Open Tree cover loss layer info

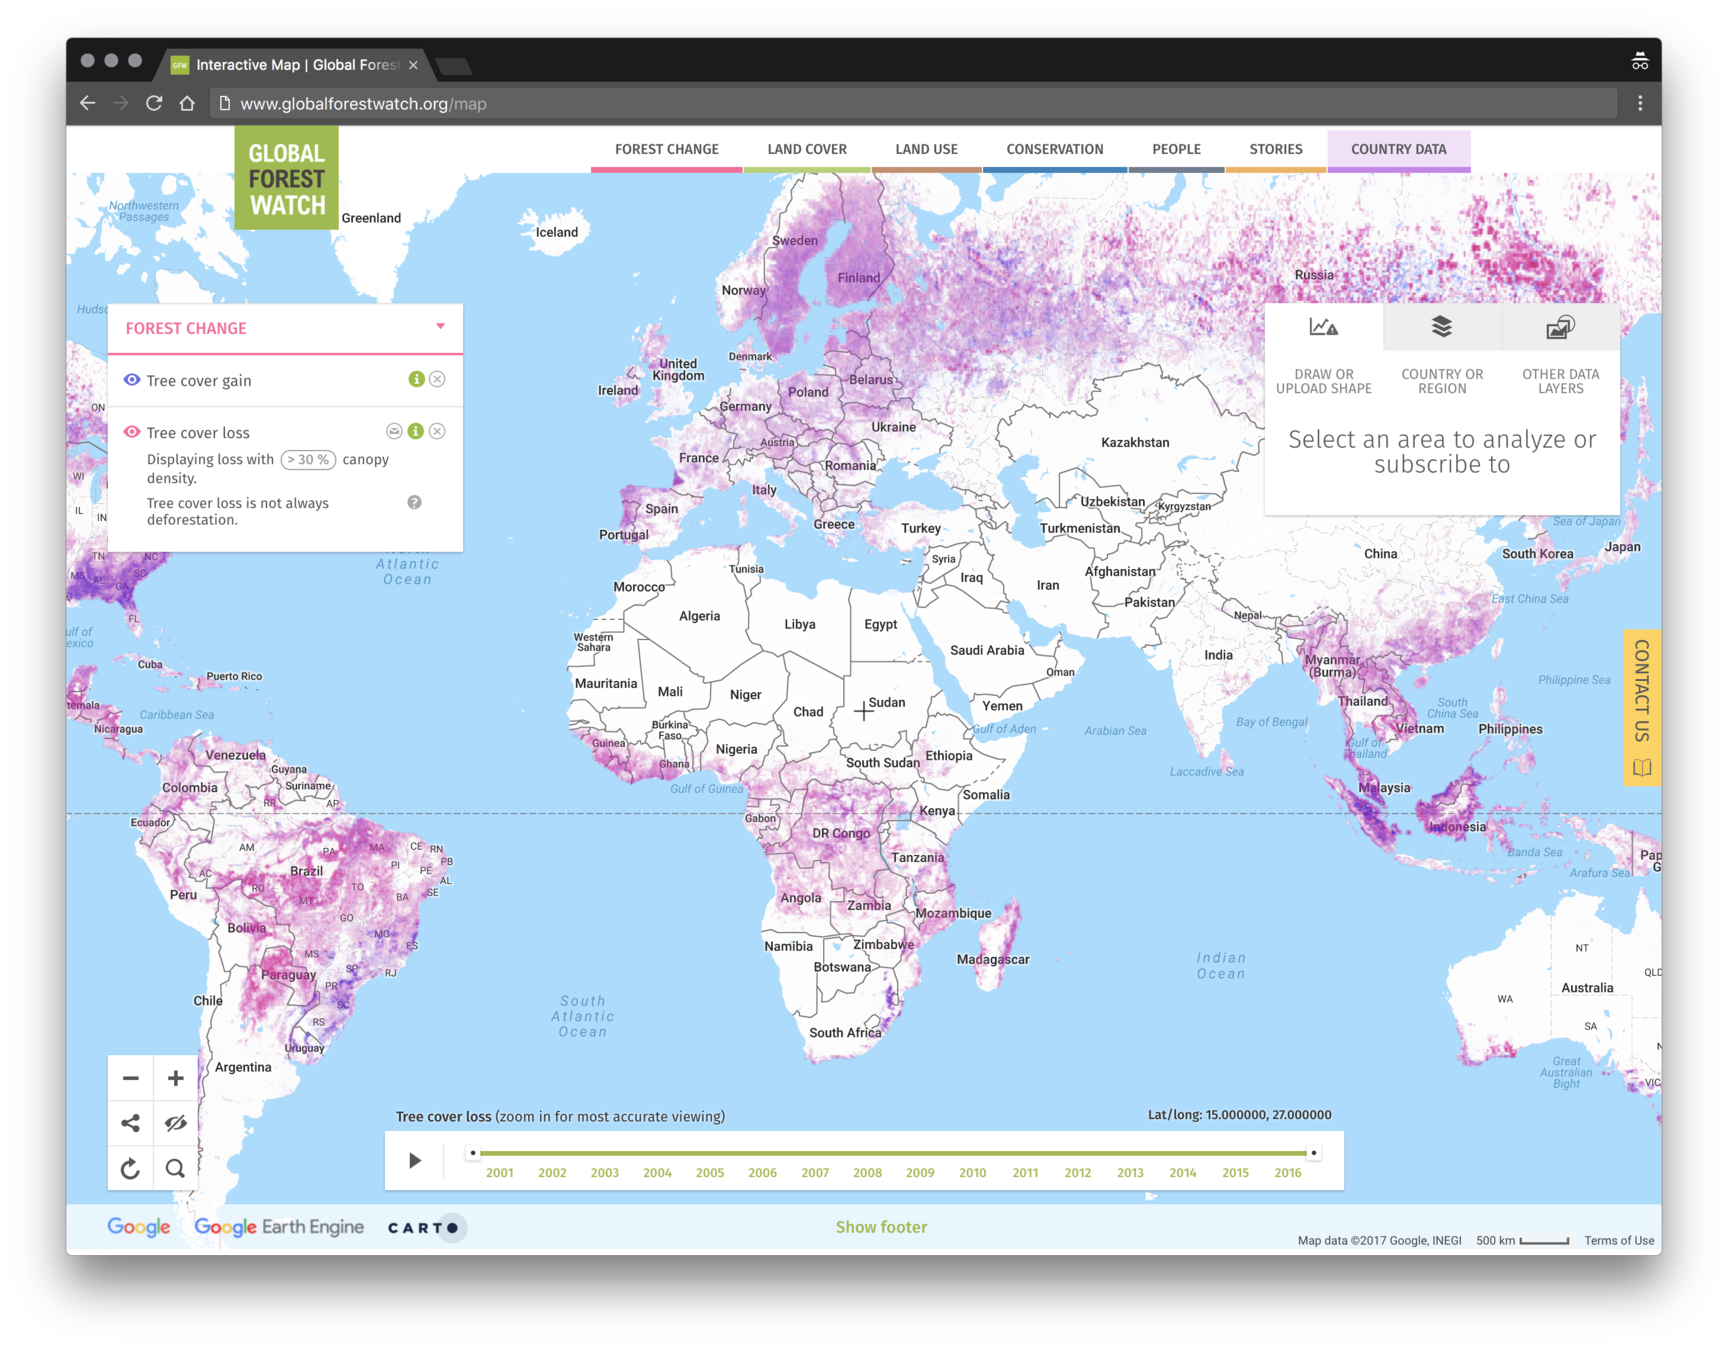click(x=416, y=432)
